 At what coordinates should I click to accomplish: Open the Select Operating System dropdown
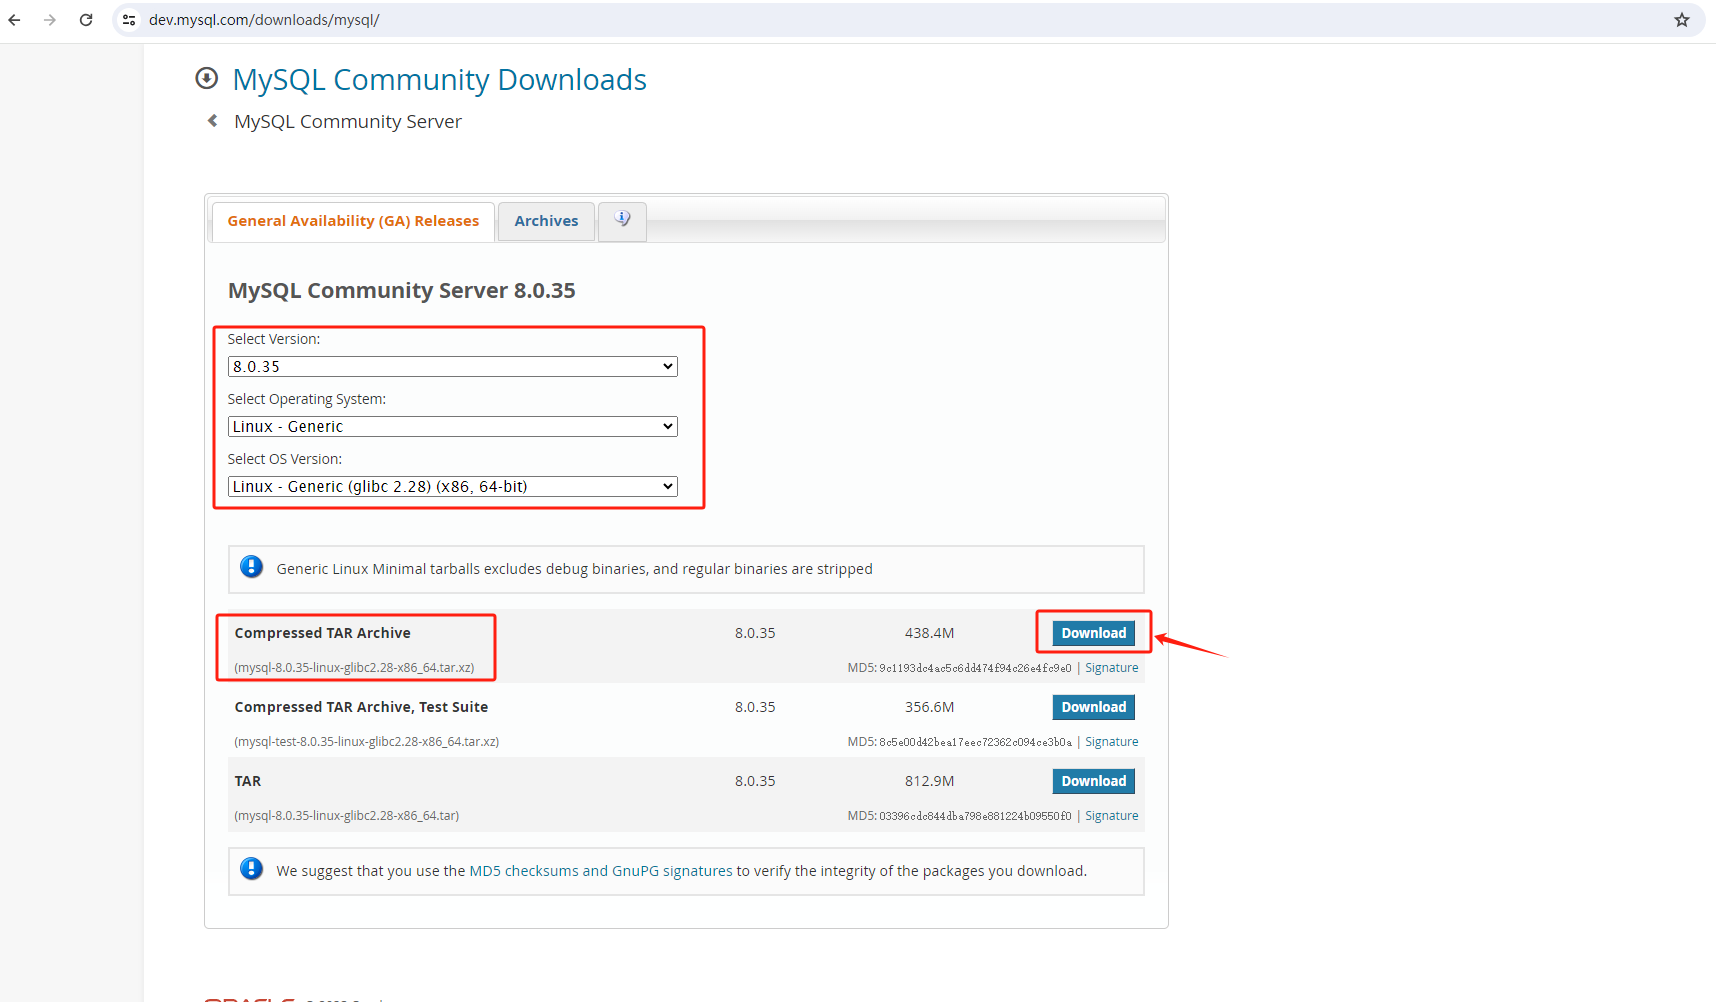click(453, 427)
